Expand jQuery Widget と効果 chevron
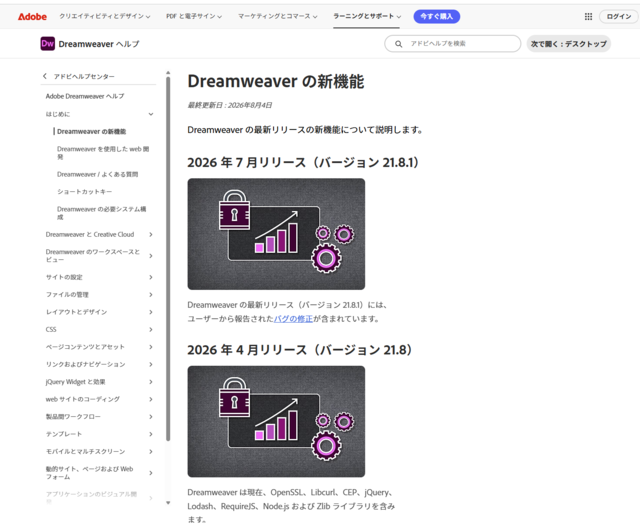The height and width of the screenshot is (524, 640). point(151,382)
